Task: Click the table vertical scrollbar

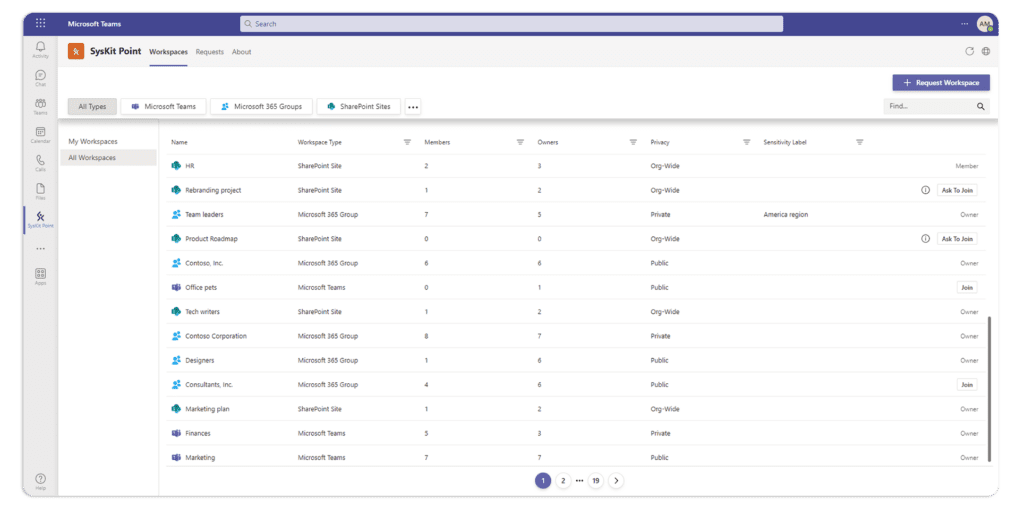Action: point(989,389)
